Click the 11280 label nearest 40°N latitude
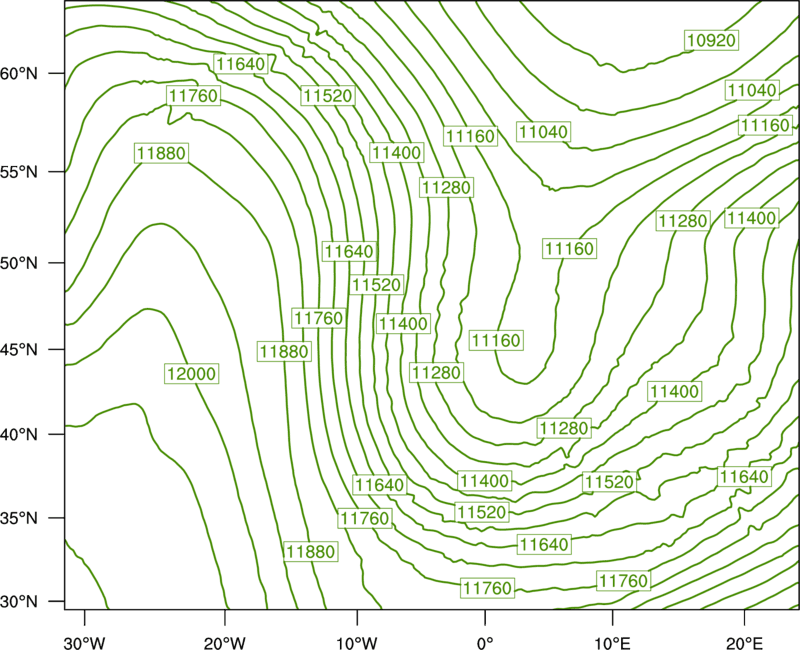The image size is (800, 650). [564, 428]
